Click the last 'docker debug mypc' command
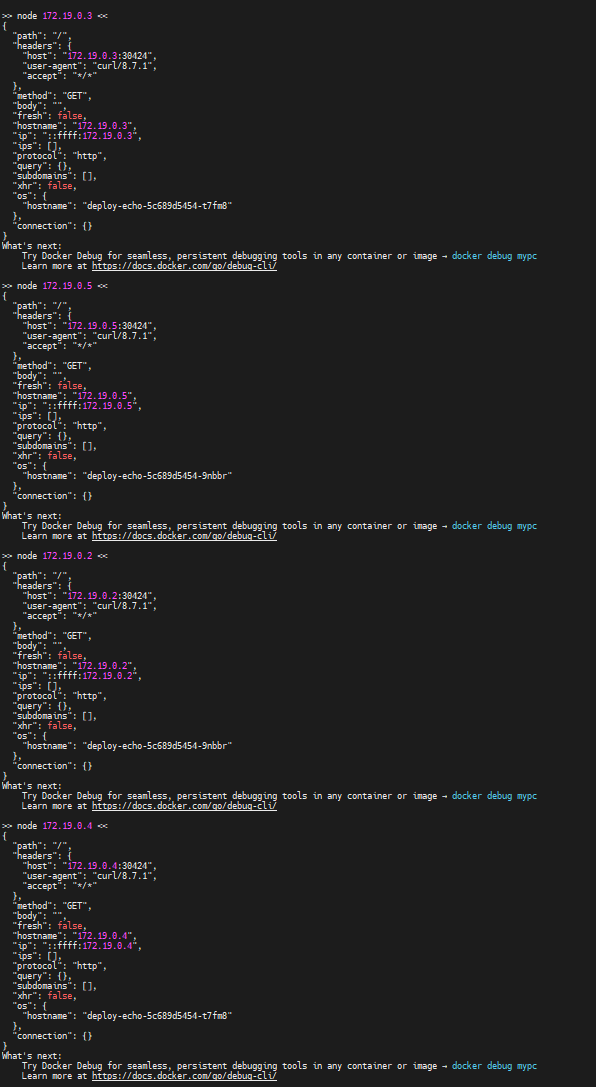The image size is (596, 1087). [494, 1066]
